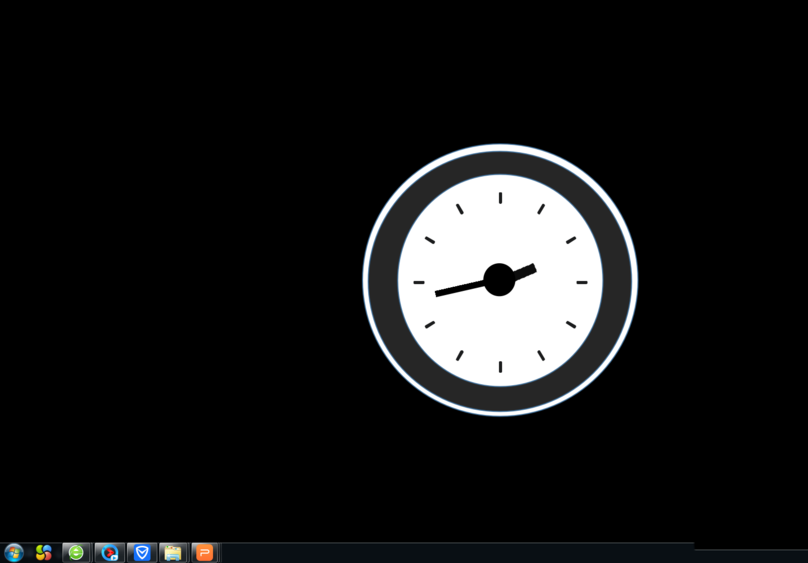The image size is (808, 563).
Task: Open the Windows Start menu orb
Action: [x=14, y=552]
